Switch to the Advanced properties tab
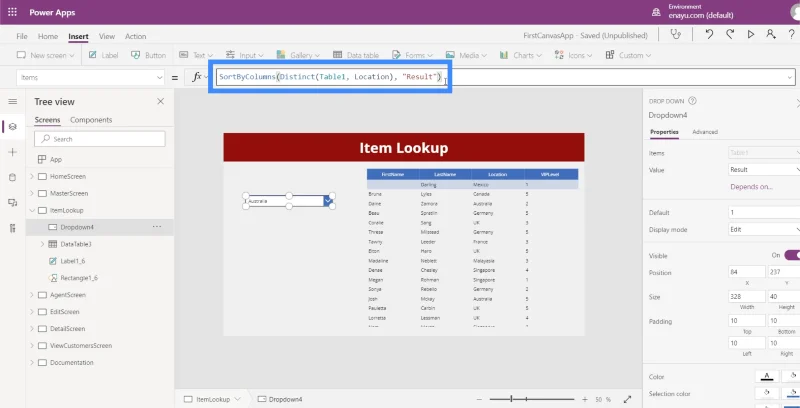Screen dimensions: 800x408 point(705,132)
